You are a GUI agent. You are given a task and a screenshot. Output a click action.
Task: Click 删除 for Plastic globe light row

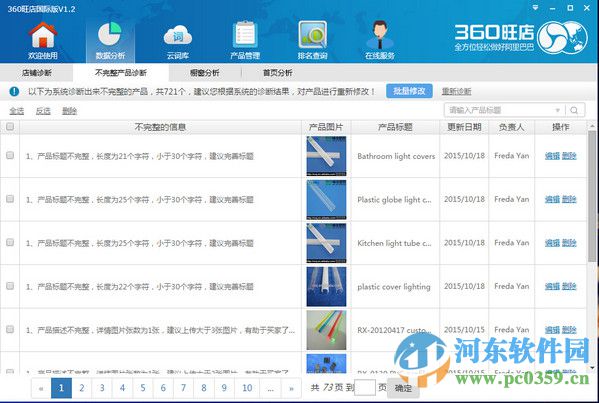point(569,199)
